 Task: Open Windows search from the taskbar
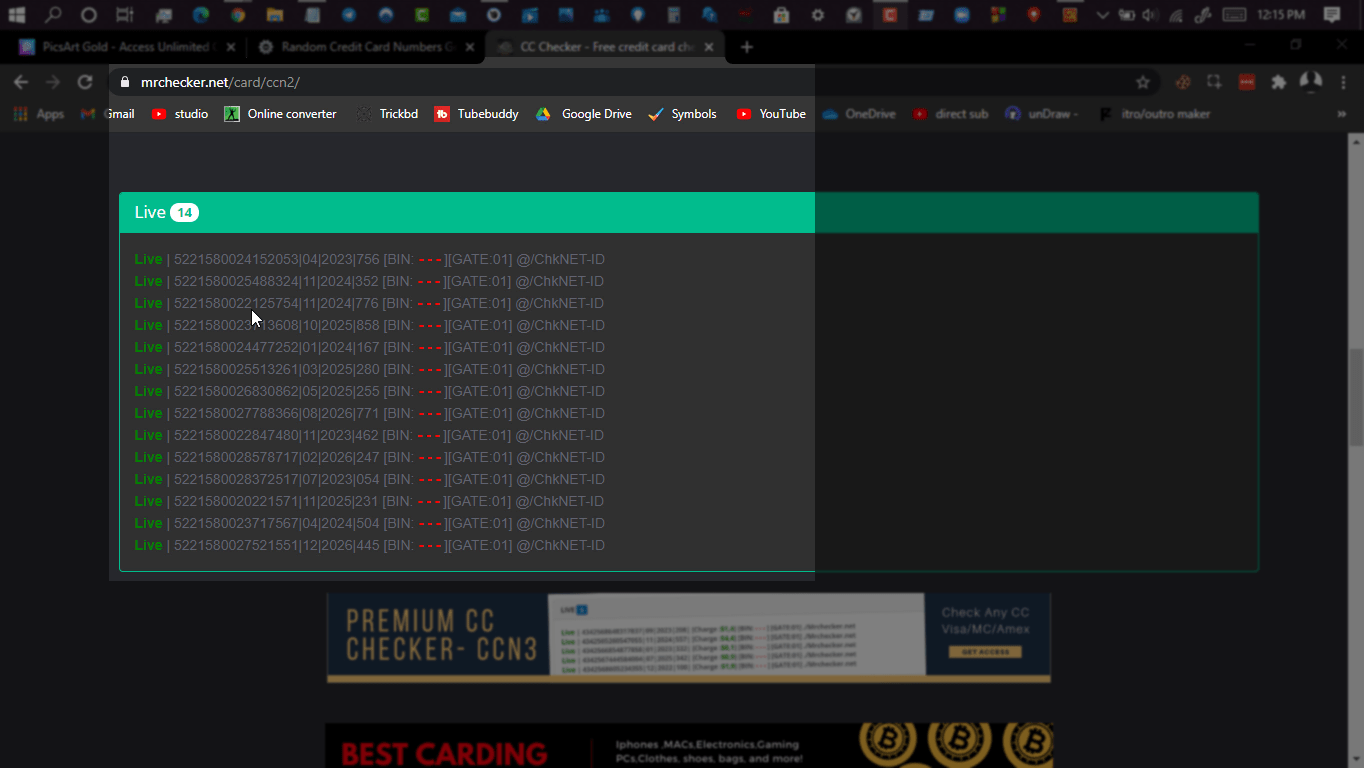pyautogui.click(x=53, y=15)
